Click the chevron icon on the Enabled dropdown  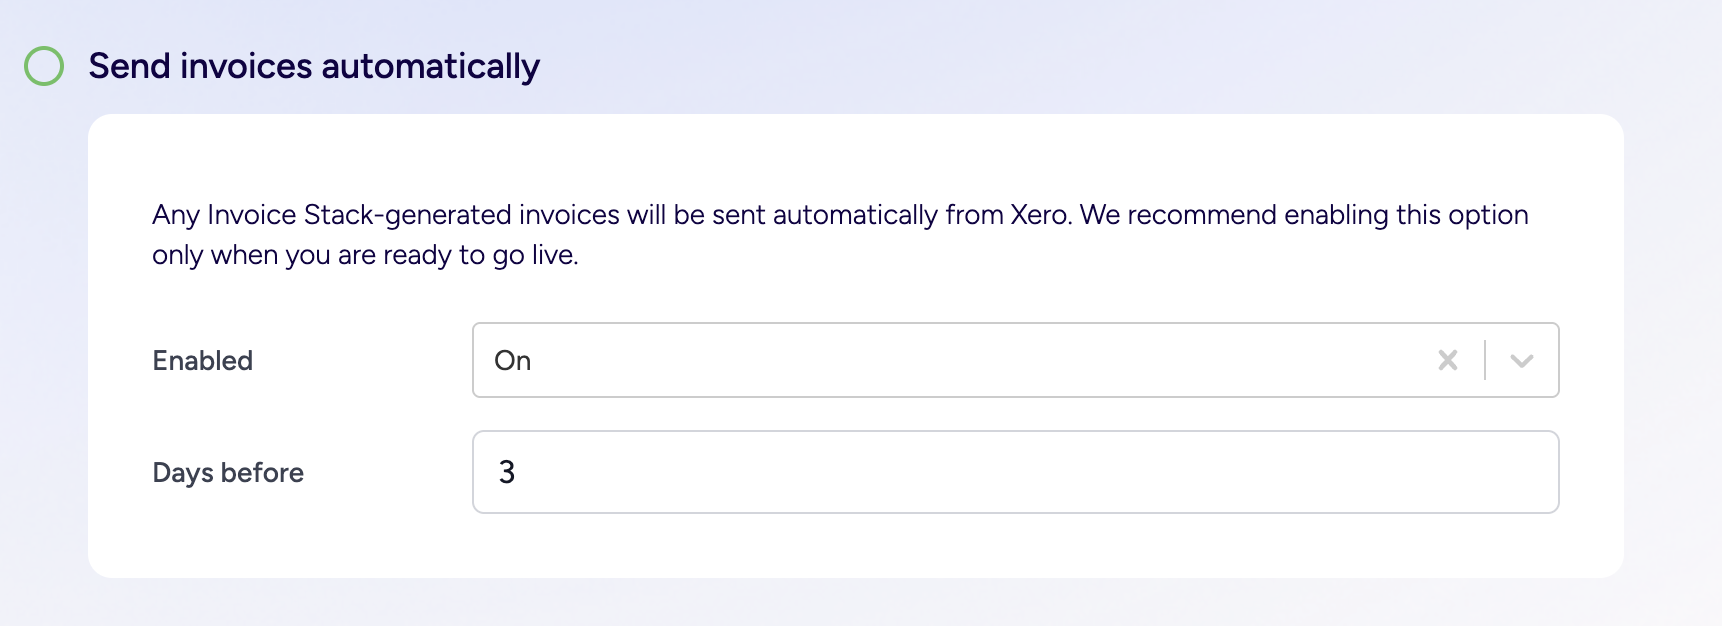click(x=1521, y=360)
